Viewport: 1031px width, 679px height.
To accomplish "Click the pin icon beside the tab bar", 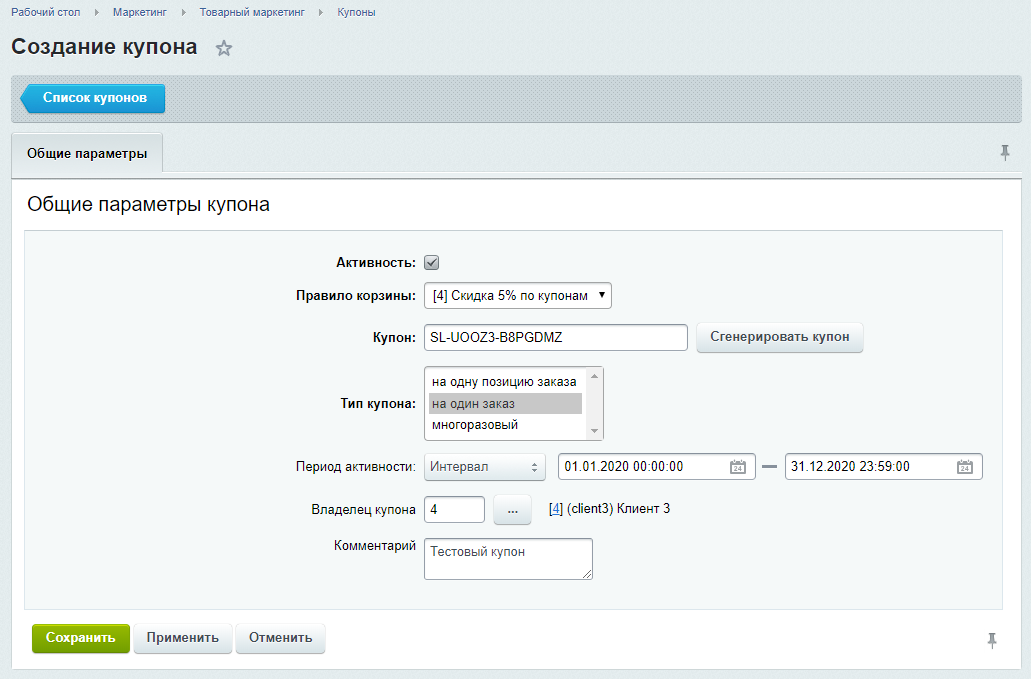I will [x=1005, y=153].
